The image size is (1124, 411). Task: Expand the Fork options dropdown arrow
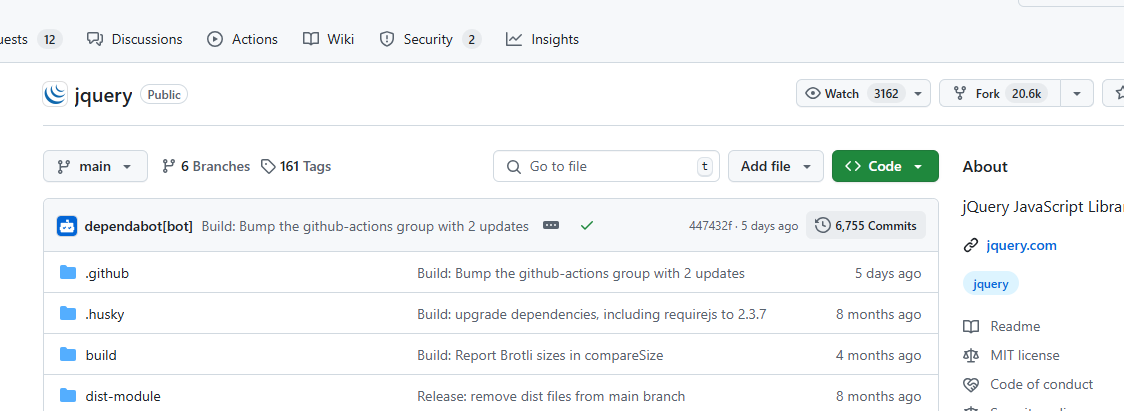[1077, 93]
